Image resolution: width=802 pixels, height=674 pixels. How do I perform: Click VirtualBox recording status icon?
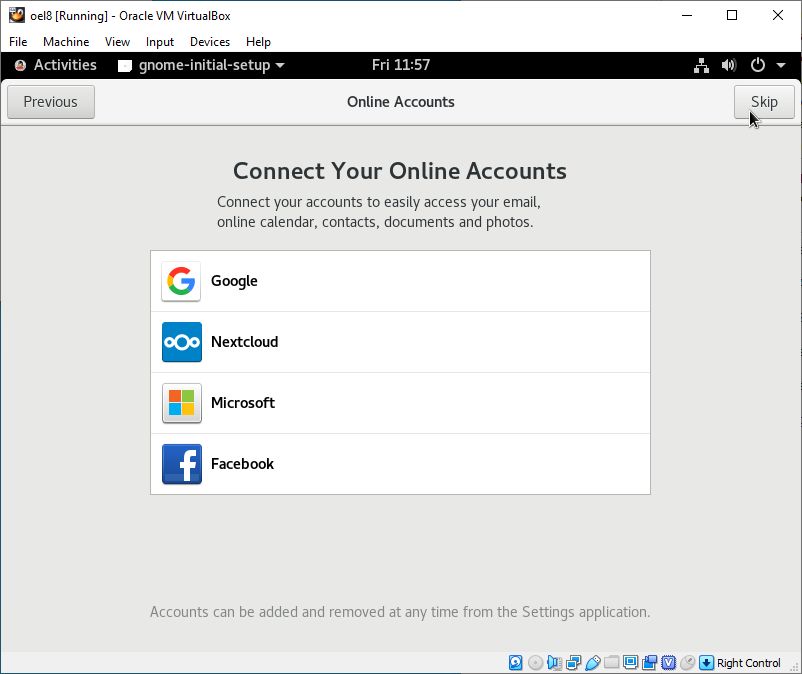point(650,663)
